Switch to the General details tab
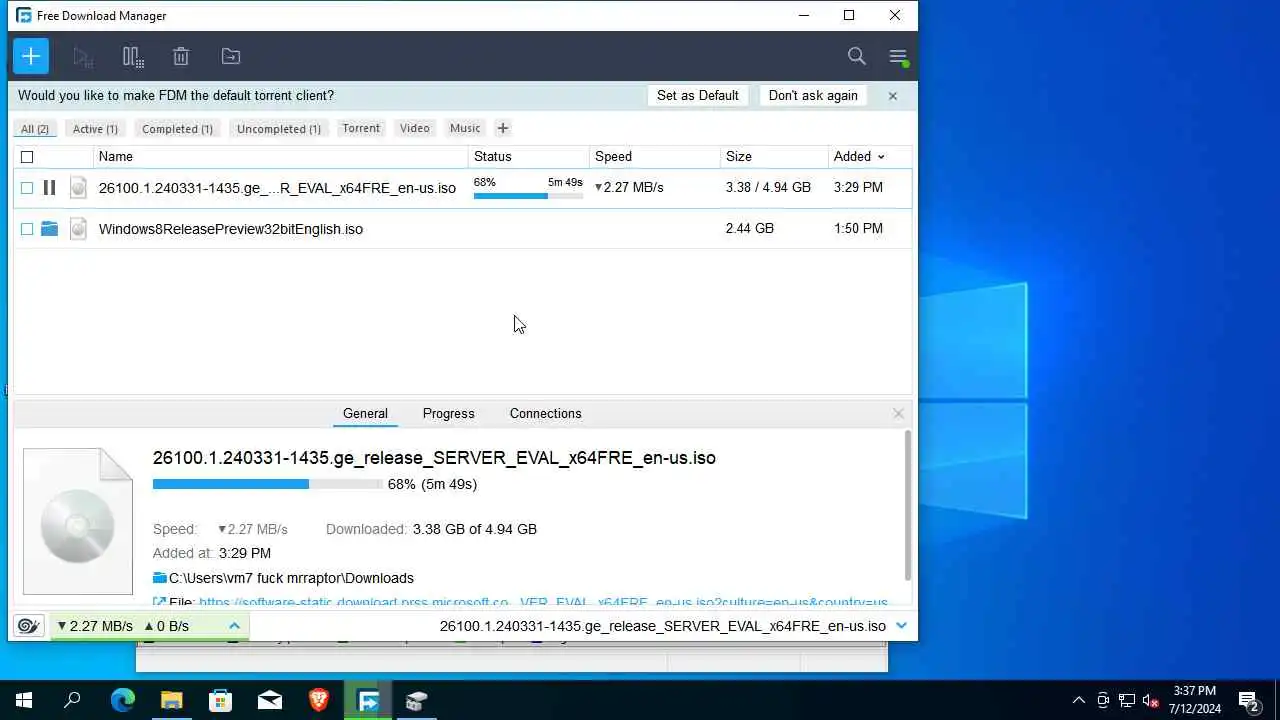 (365, 413)
